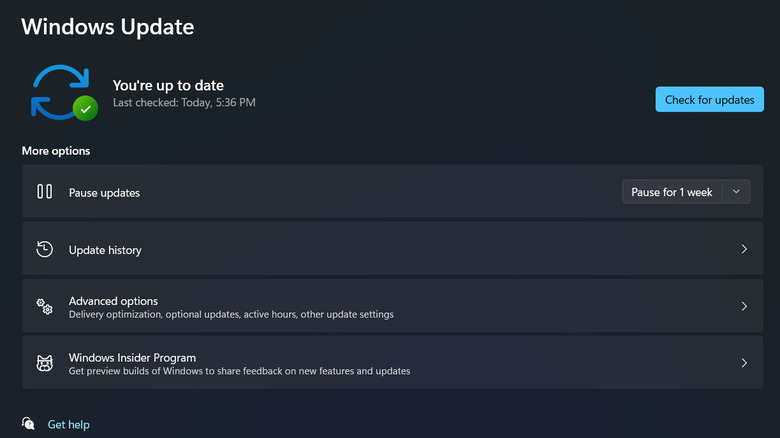Click the Windows Insider Program cat icon
The image size is (780, 438).
44,363
